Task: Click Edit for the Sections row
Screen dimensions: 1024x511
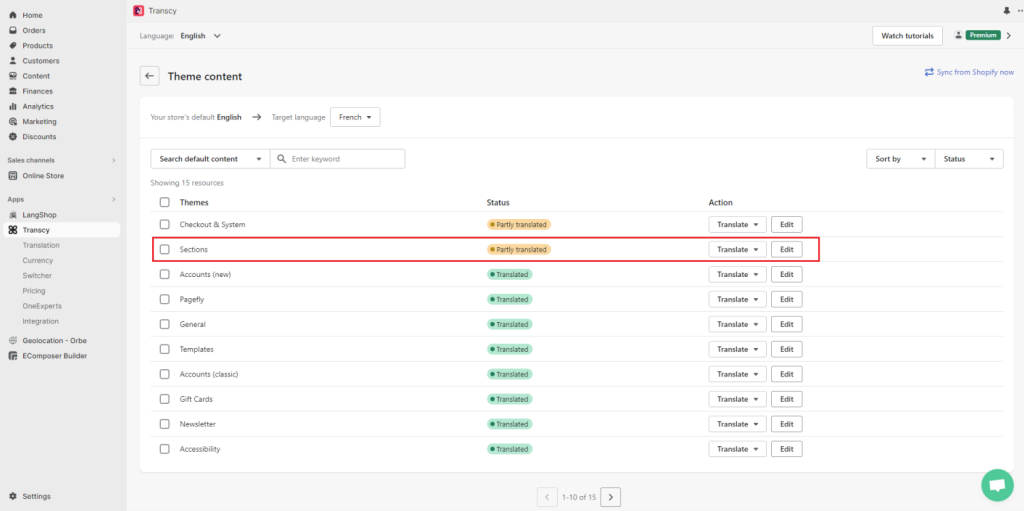Action: (786, 250)
